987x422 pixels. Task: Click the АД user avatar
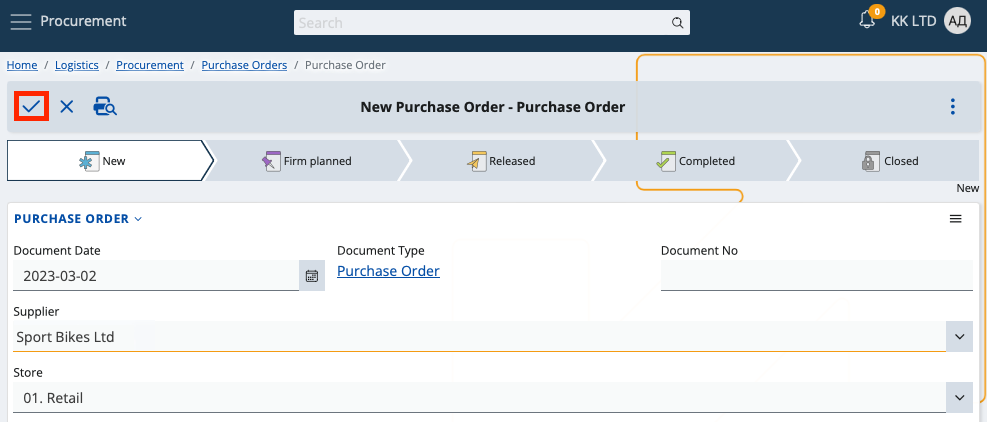tap(957, 21)
